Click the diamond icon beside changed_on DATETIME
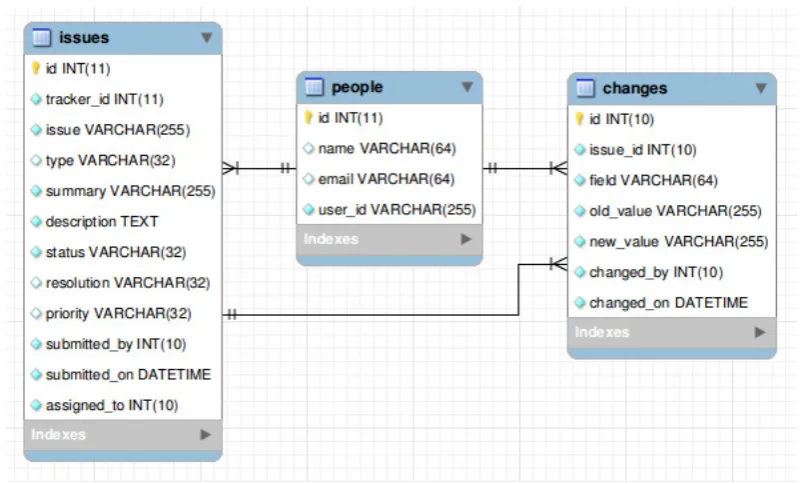The image size is (805, 484). click(x=580, y=303)
